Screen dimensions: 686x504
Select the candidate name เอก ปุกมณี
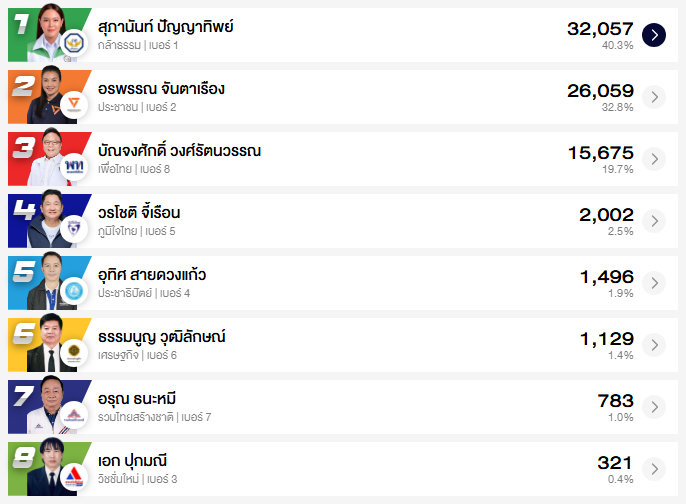[x=132, y=461]
